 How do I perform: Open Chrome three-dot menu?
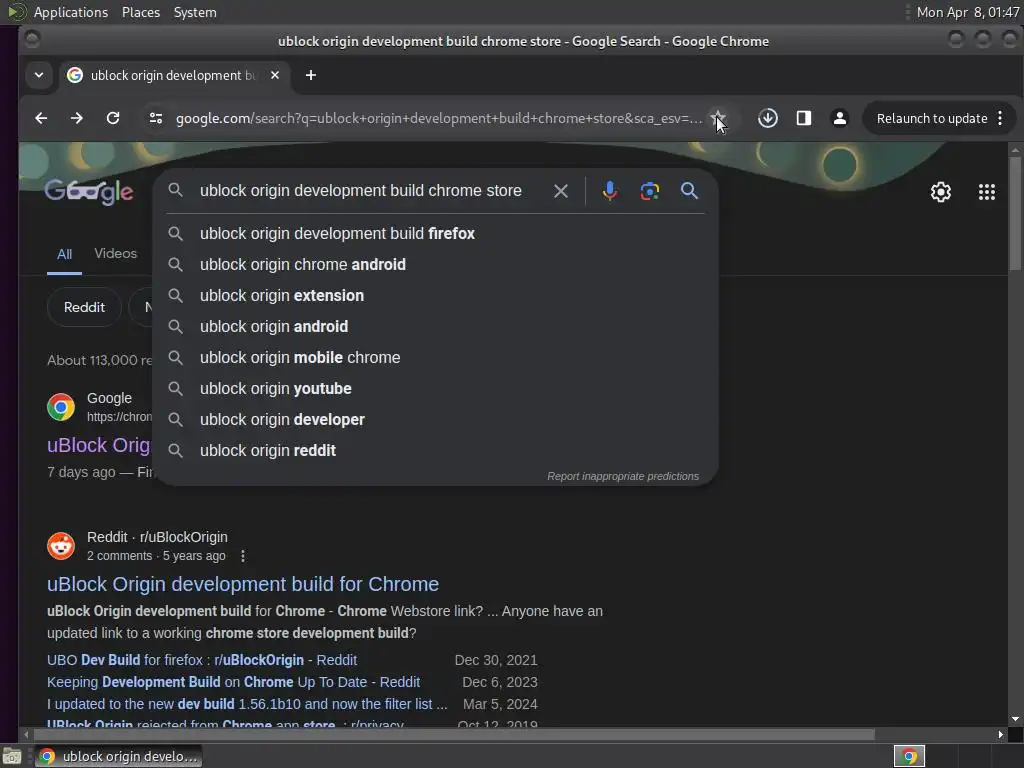click(x=1000, y=118)
